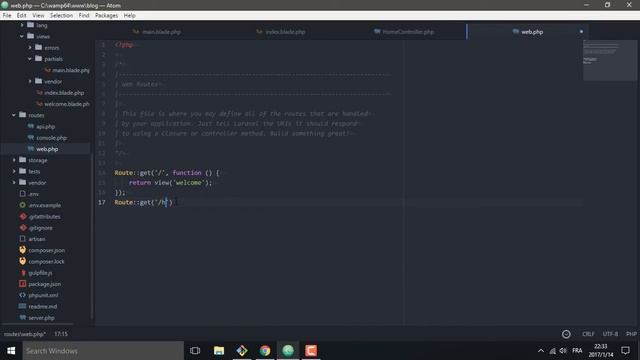The height and width of the screenshot is (360, 640).
Task: Open the Packages menu
Action: pyautogui.click(x=106, y=16)
